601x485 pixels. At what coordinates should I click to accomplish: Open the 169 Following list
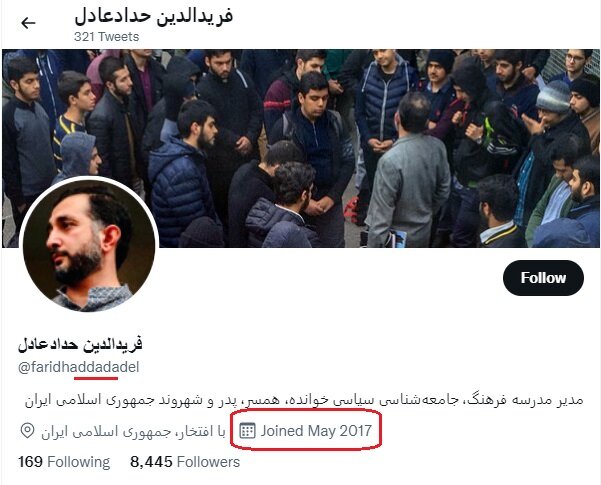coord(64,462)
